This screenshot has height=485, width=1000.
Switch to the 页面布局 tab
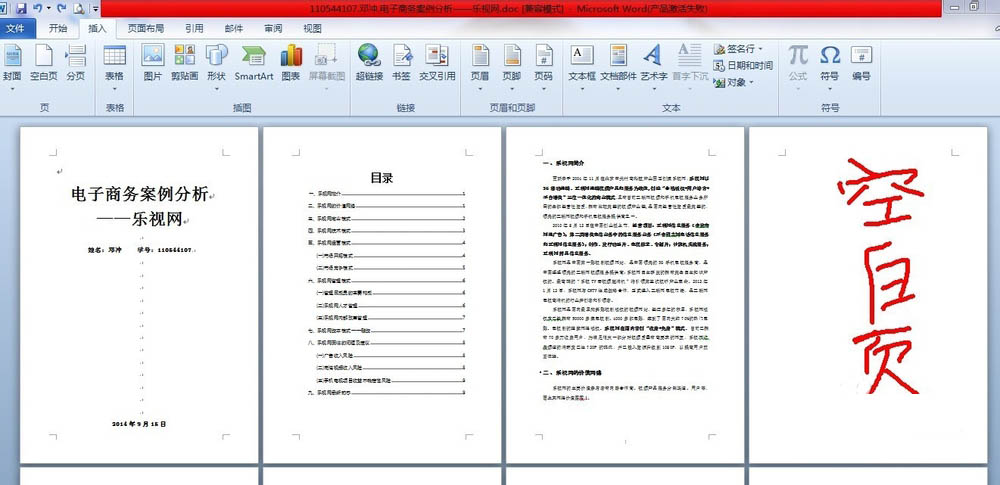click(145, 29)
